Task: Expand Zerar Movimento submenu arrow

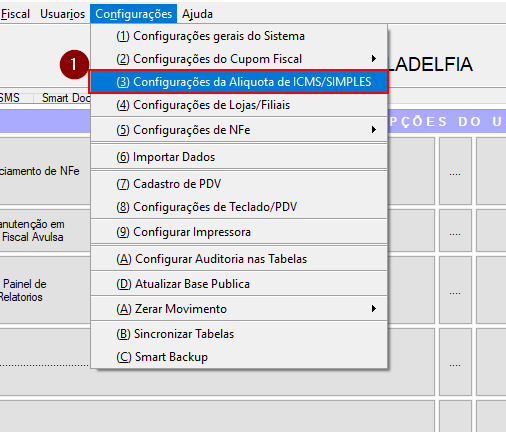Action: pyautogui.click(x=374, y=309)
